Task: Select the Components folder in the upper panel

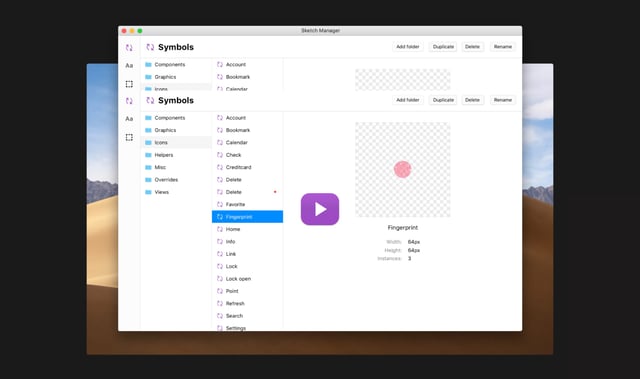Action: [176, 64]
